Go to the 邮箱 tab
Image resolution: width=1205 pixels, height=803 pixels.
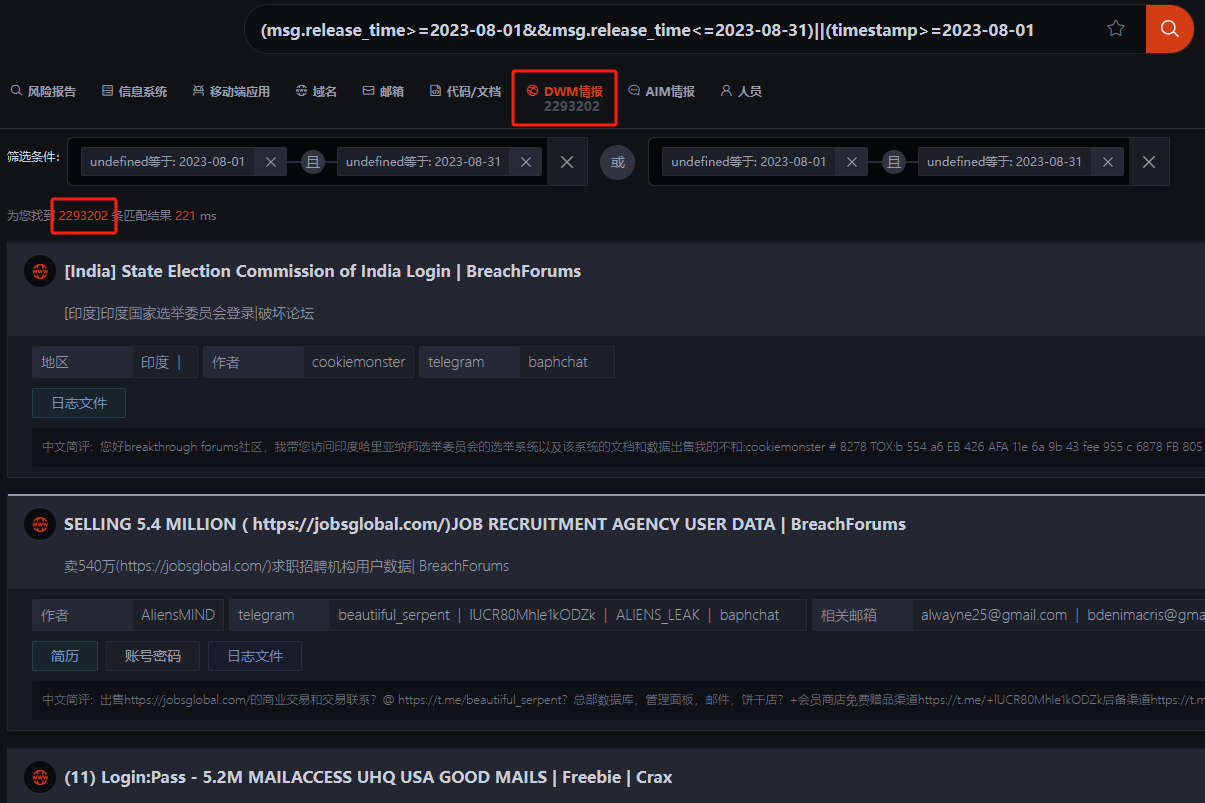coord(383,91)
